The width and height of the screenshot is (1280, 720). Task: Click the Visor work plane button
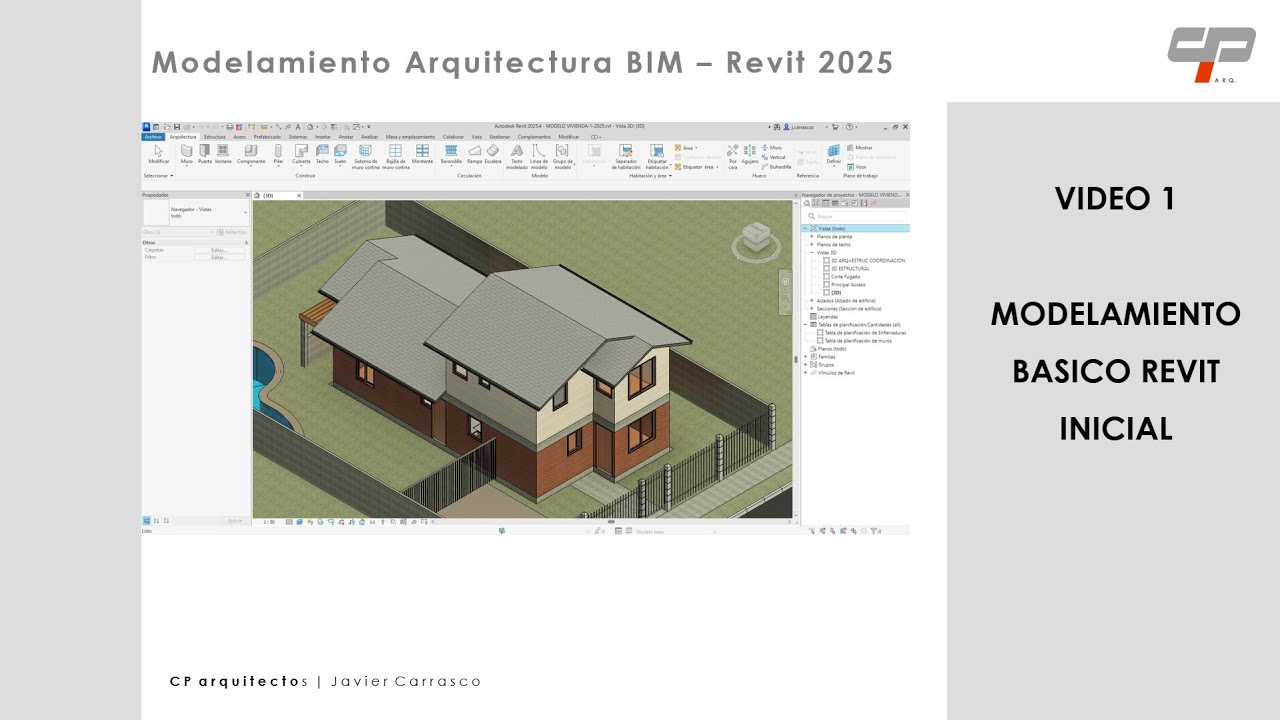tap(856, 167)
